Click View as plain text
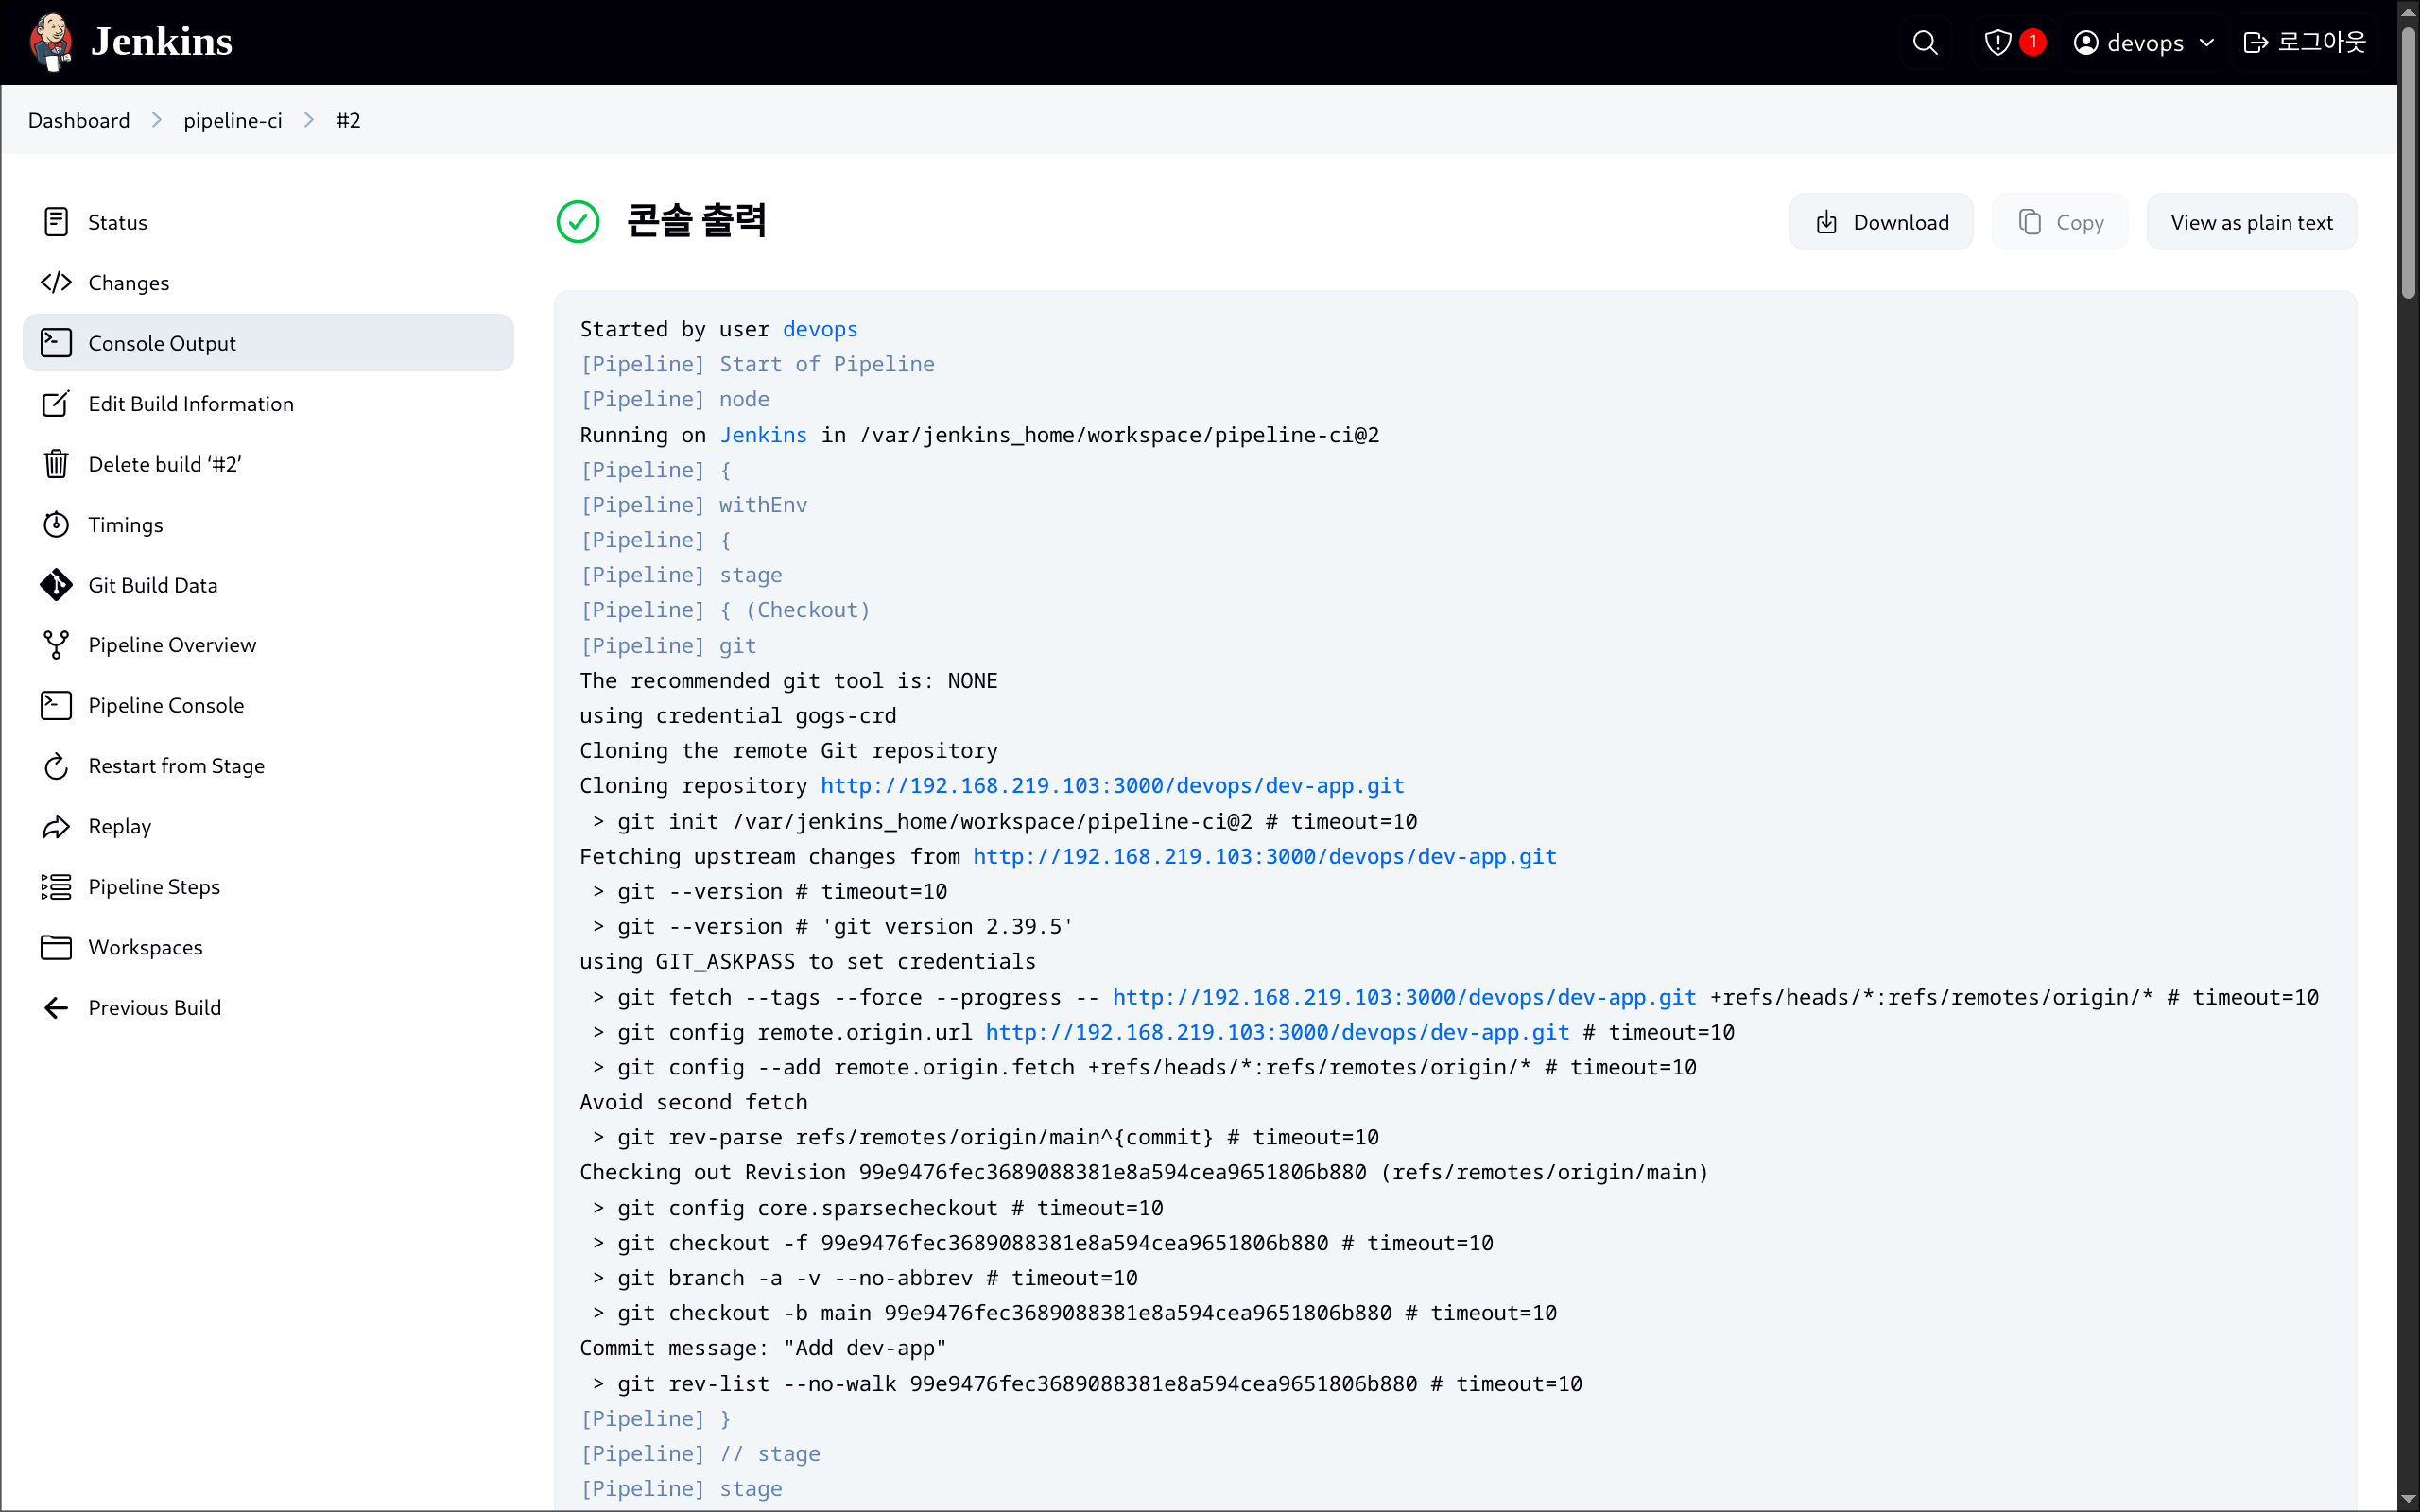 point(2251,222)
